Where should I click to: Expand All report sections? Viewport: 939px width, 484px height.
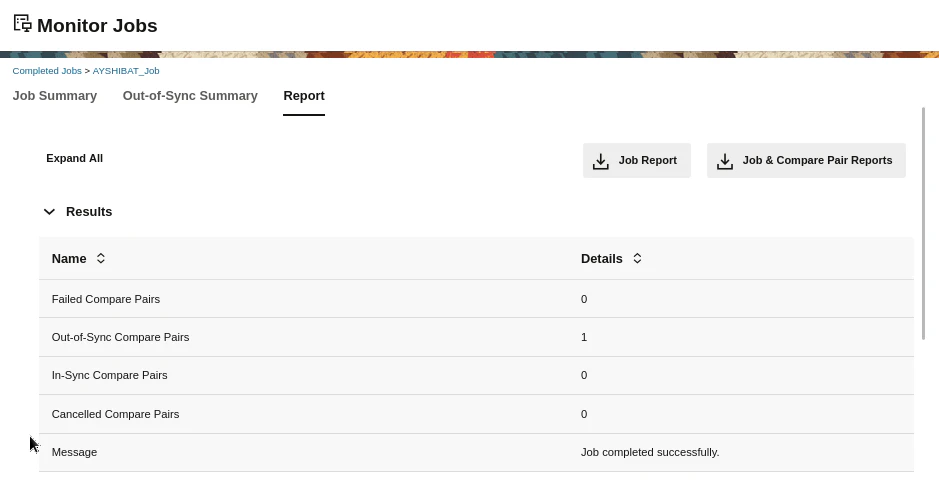(74, 158)
